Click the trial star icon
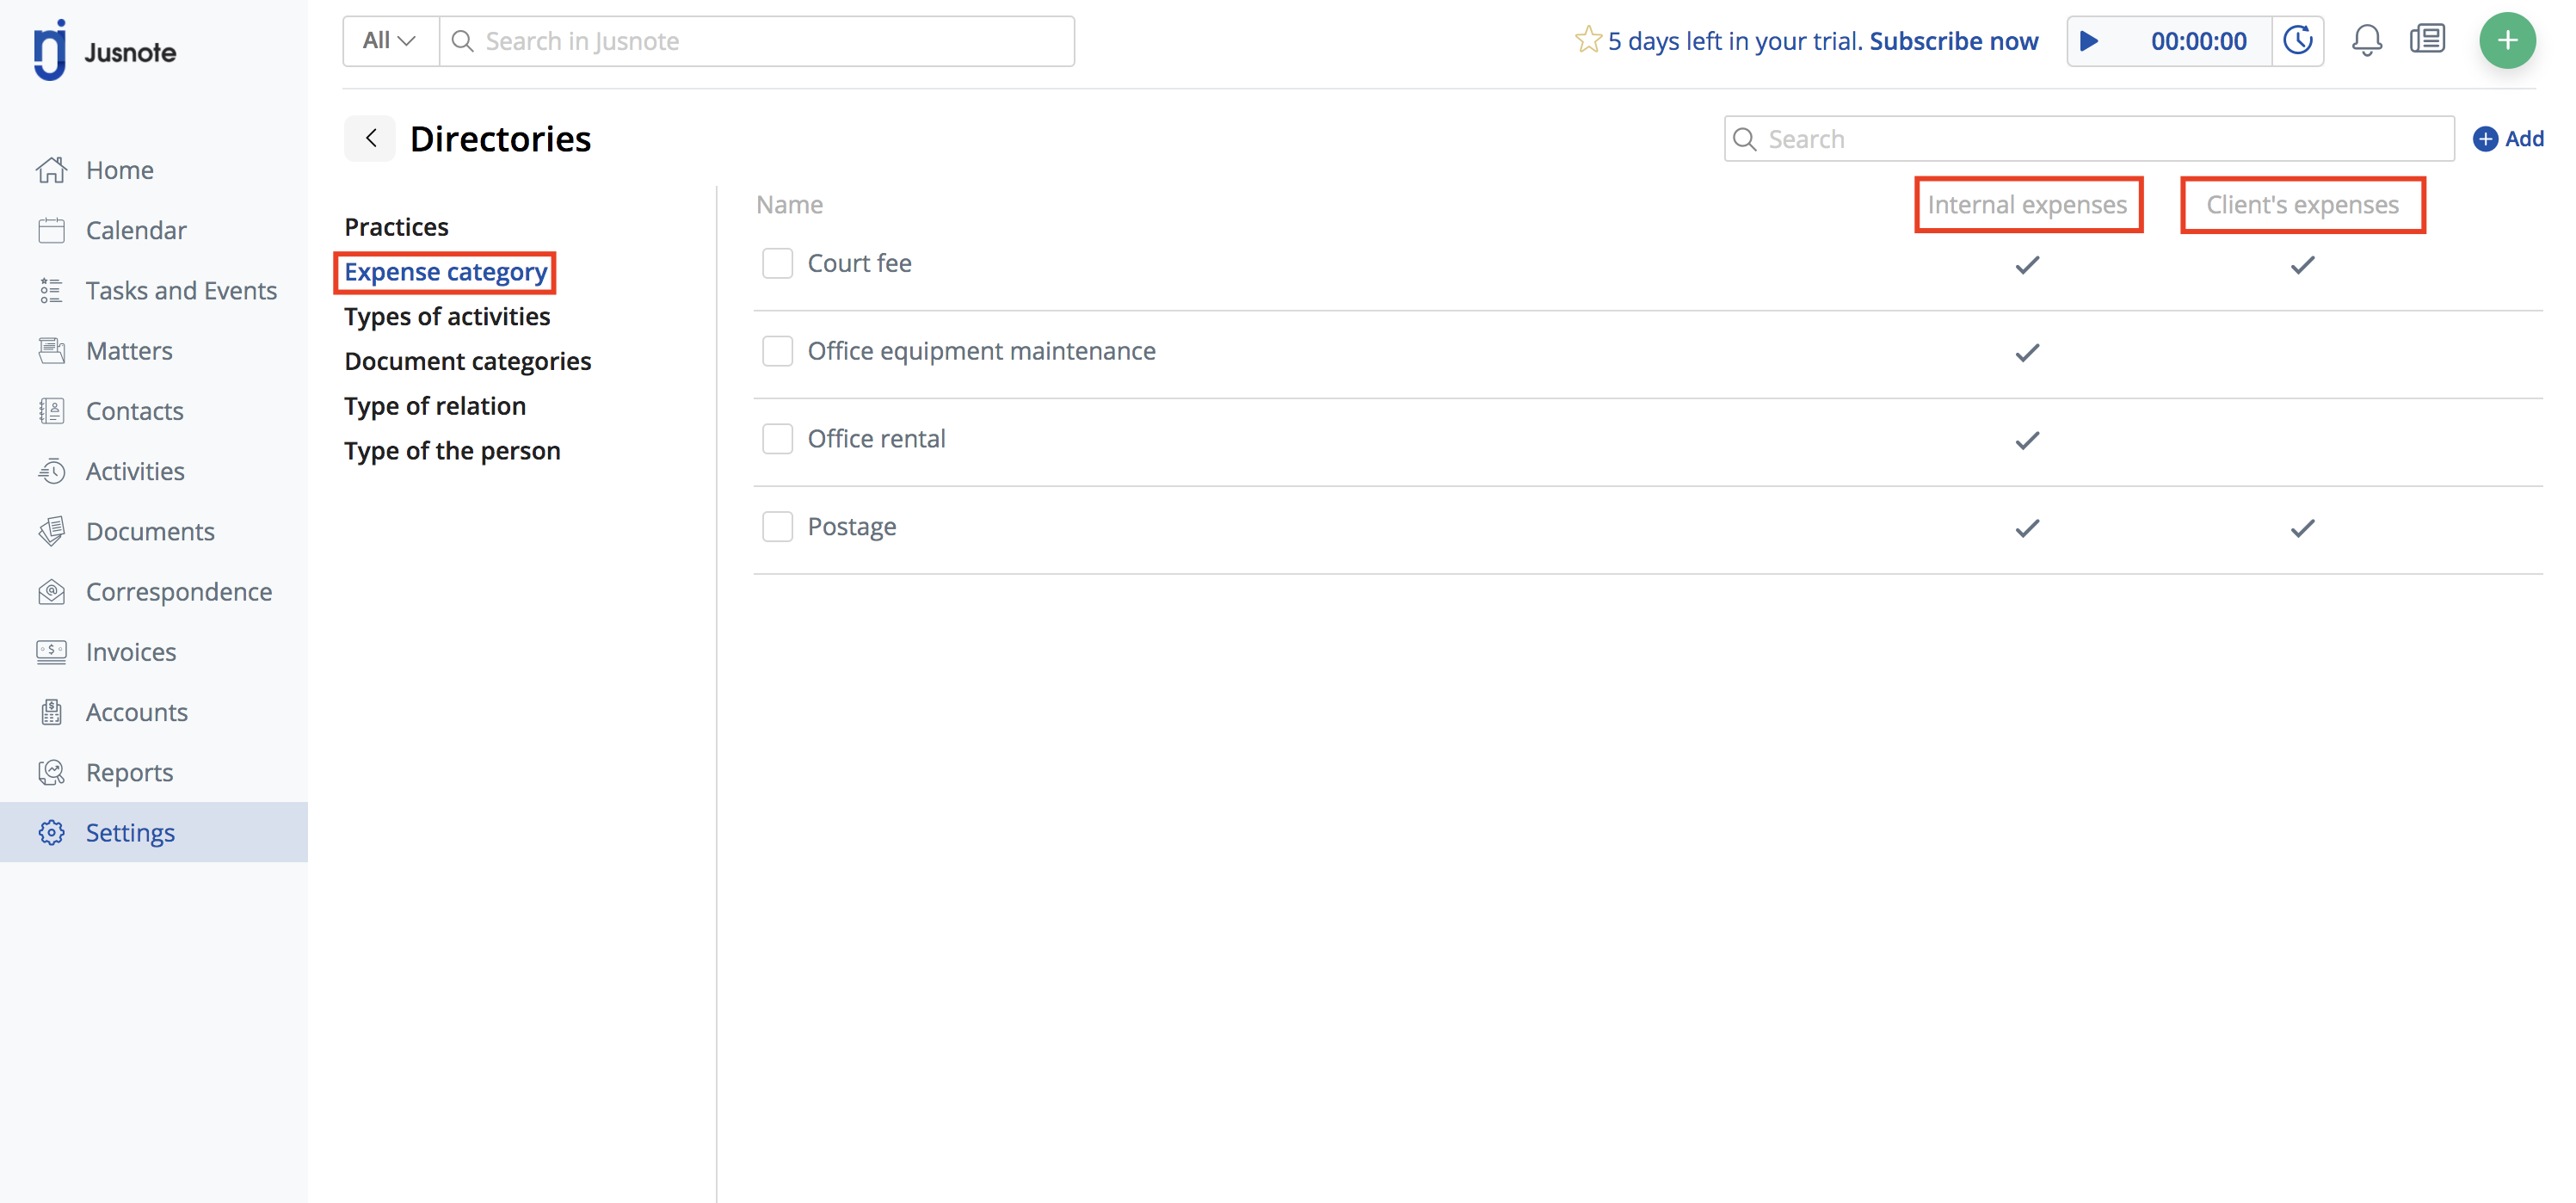 point(1587,40)
